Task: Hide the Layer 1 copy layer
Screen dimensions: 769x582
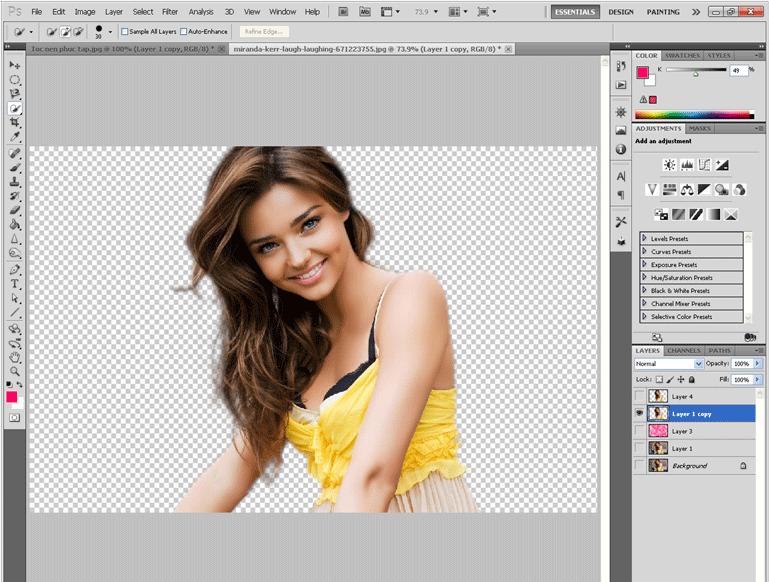Action: (x=640, y=413)
